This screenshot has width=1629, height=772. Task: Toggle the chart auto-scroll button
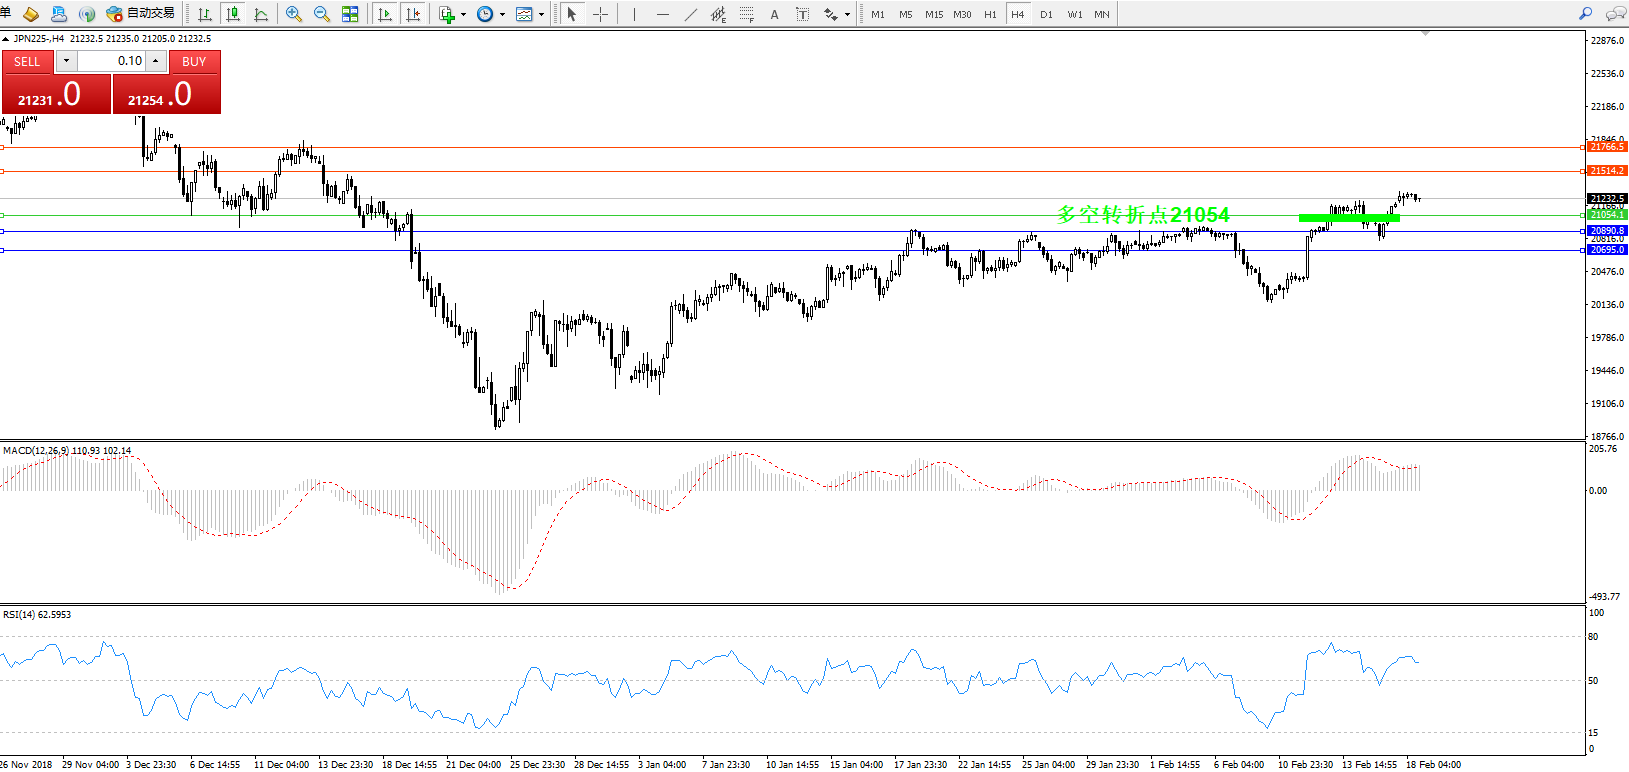(385, 14)
